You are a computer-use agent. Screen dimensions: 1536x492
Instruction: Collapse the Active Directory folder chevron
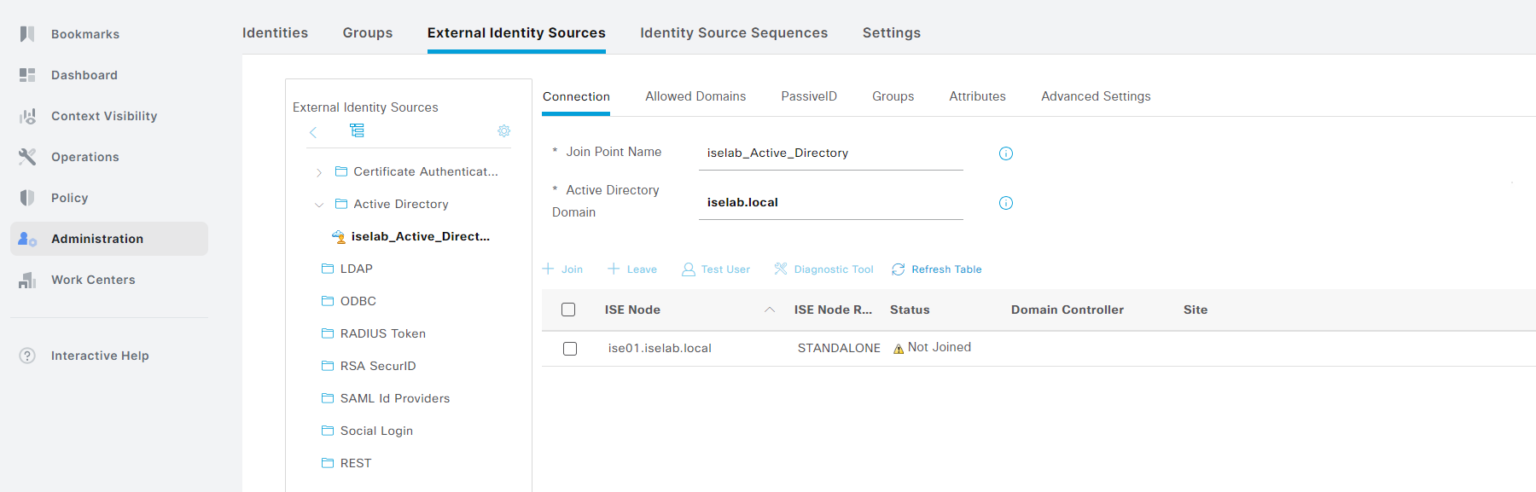[319, 204]
